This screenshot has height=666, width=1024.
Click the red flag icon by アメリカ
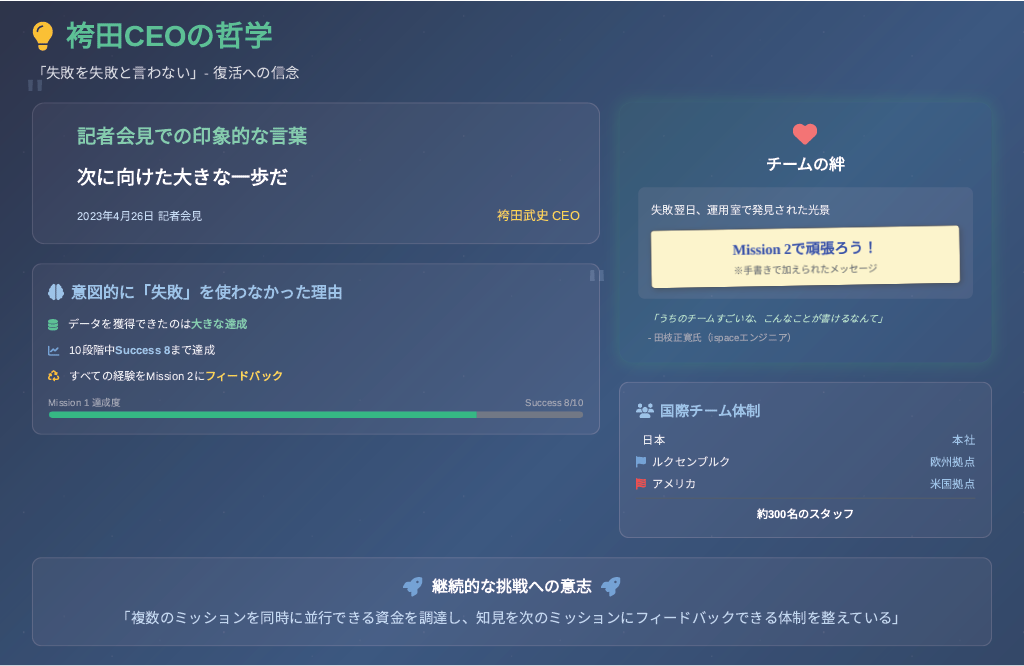[x=641, y=484]
